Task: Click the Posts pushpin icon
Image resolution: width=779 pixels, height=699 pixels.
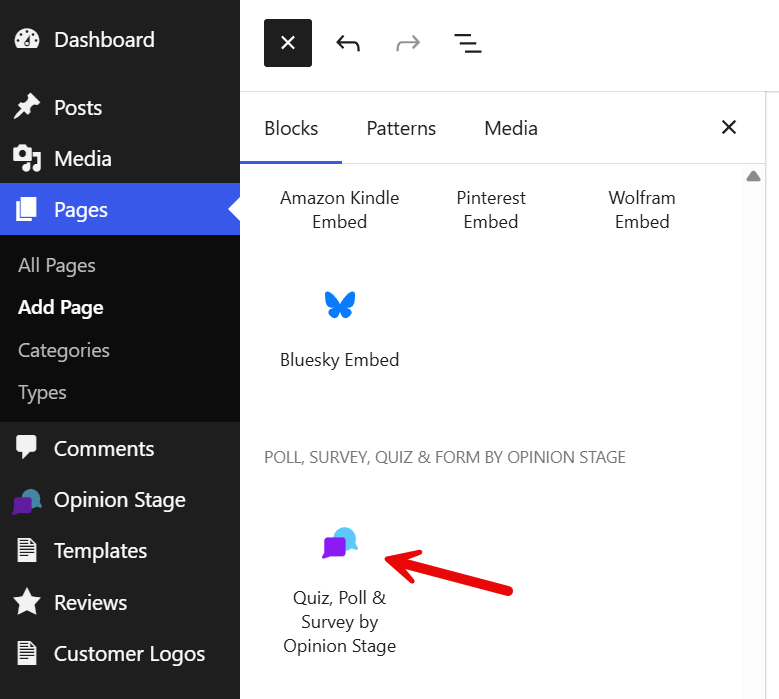Action: pos(27,106)
